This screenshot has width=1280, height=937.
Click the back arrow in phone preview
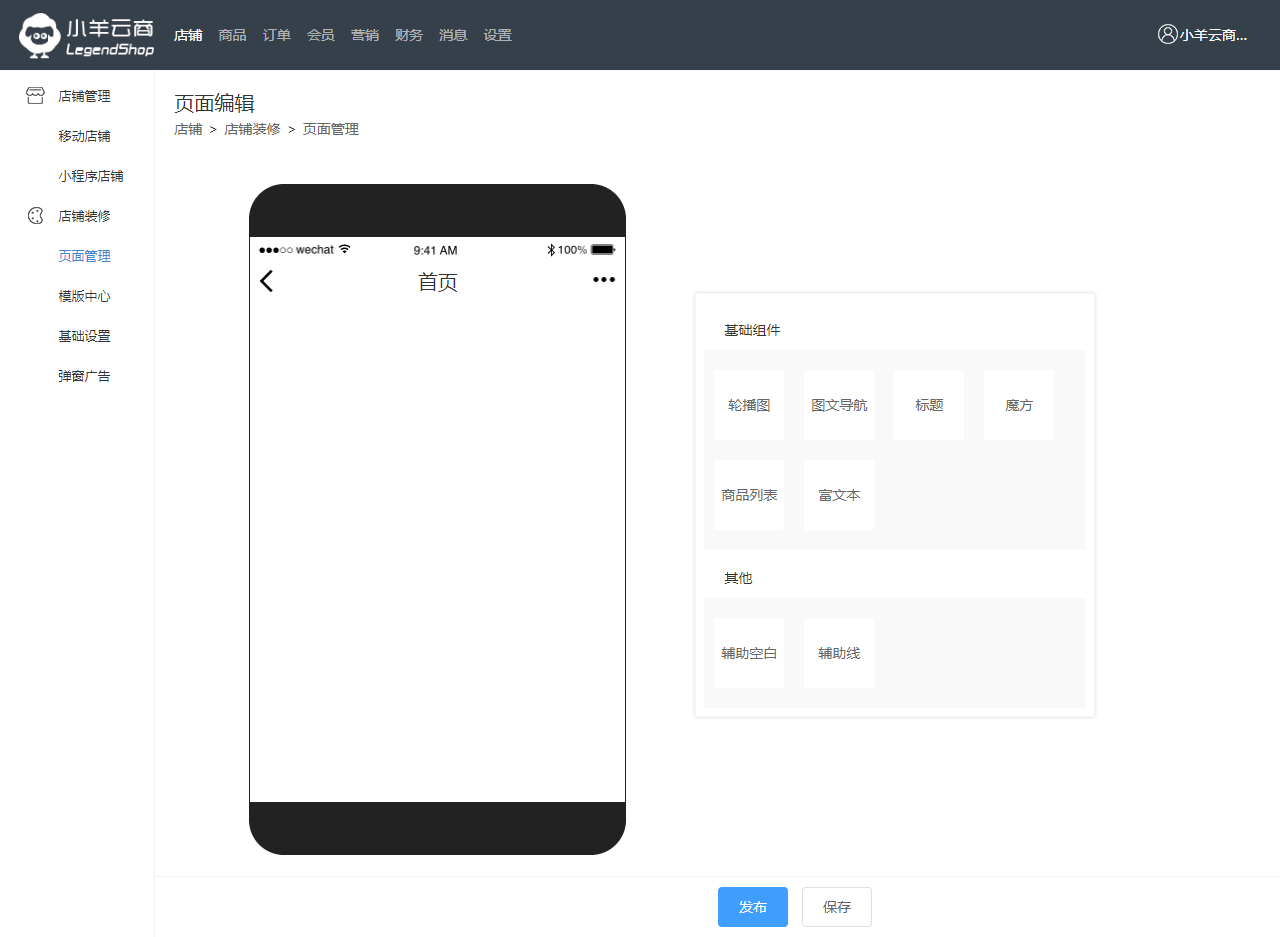pos(266,281)
